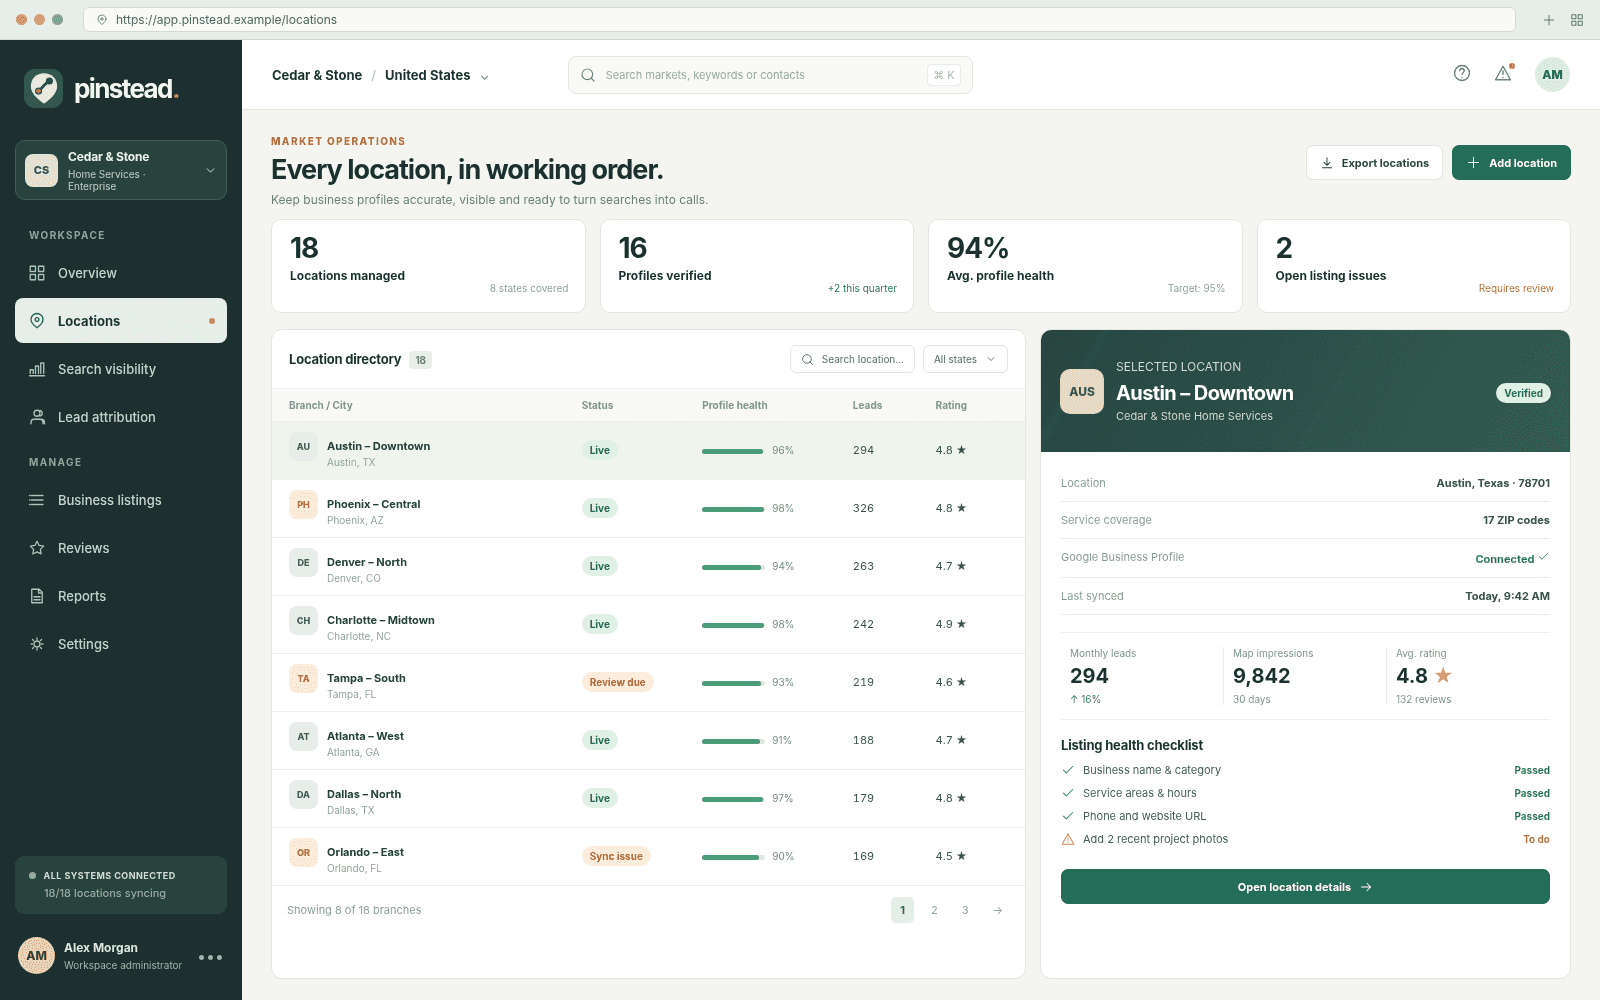1600x1000 pixels.
Task: Click the Leads column header
Action: point(867,405)
